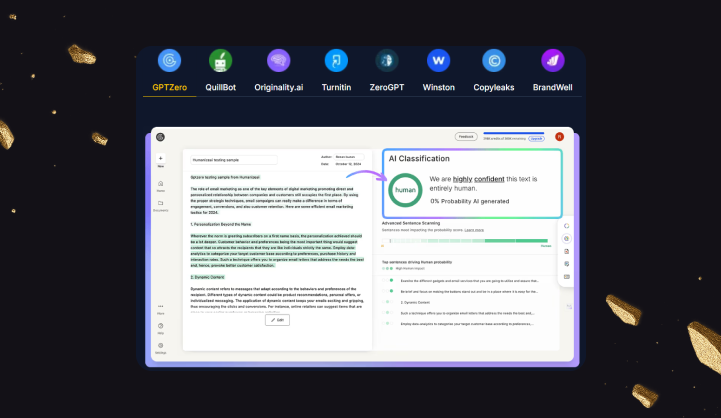Open Home from the left sidebar
This screenshot has width=721, height=418.
[160, 183]
